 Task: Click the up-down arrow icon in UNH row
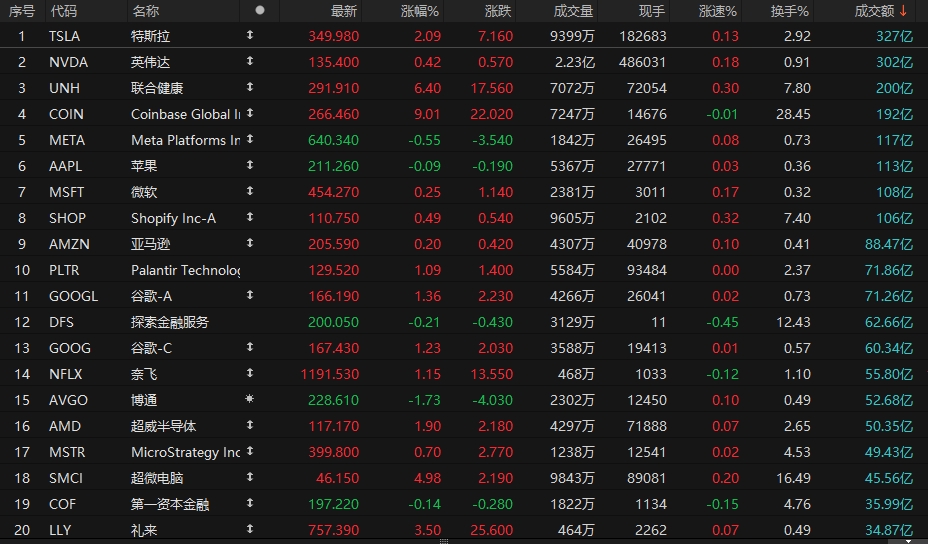[x=250, y=88]
